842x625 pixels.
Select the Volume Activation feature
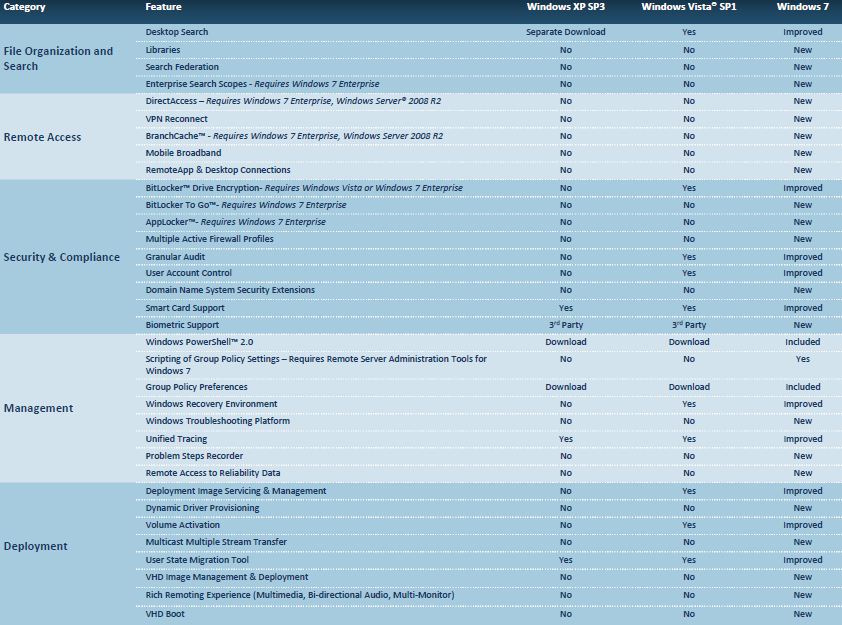[183, 525]
